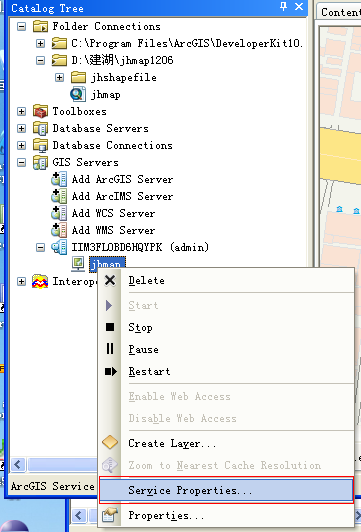Collapse the D:\建湖\jhmap1206 folder connection

pyautogui.click(x=40, y=60)
